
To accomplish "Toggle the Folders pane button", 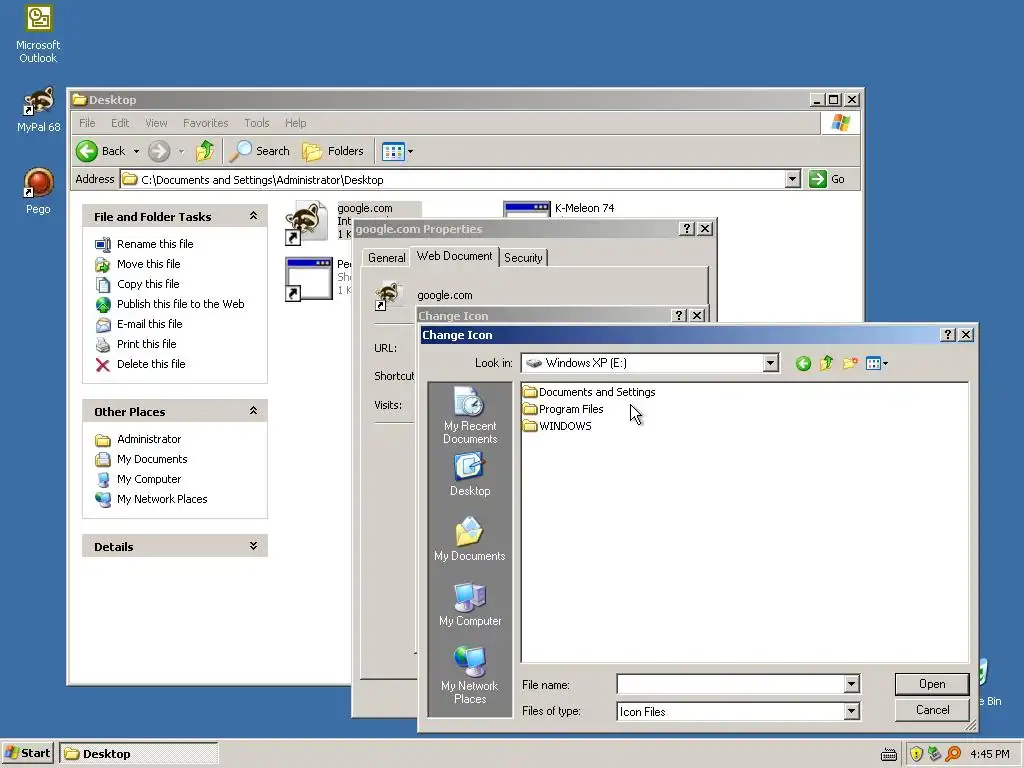I will [x=333, y=151].
